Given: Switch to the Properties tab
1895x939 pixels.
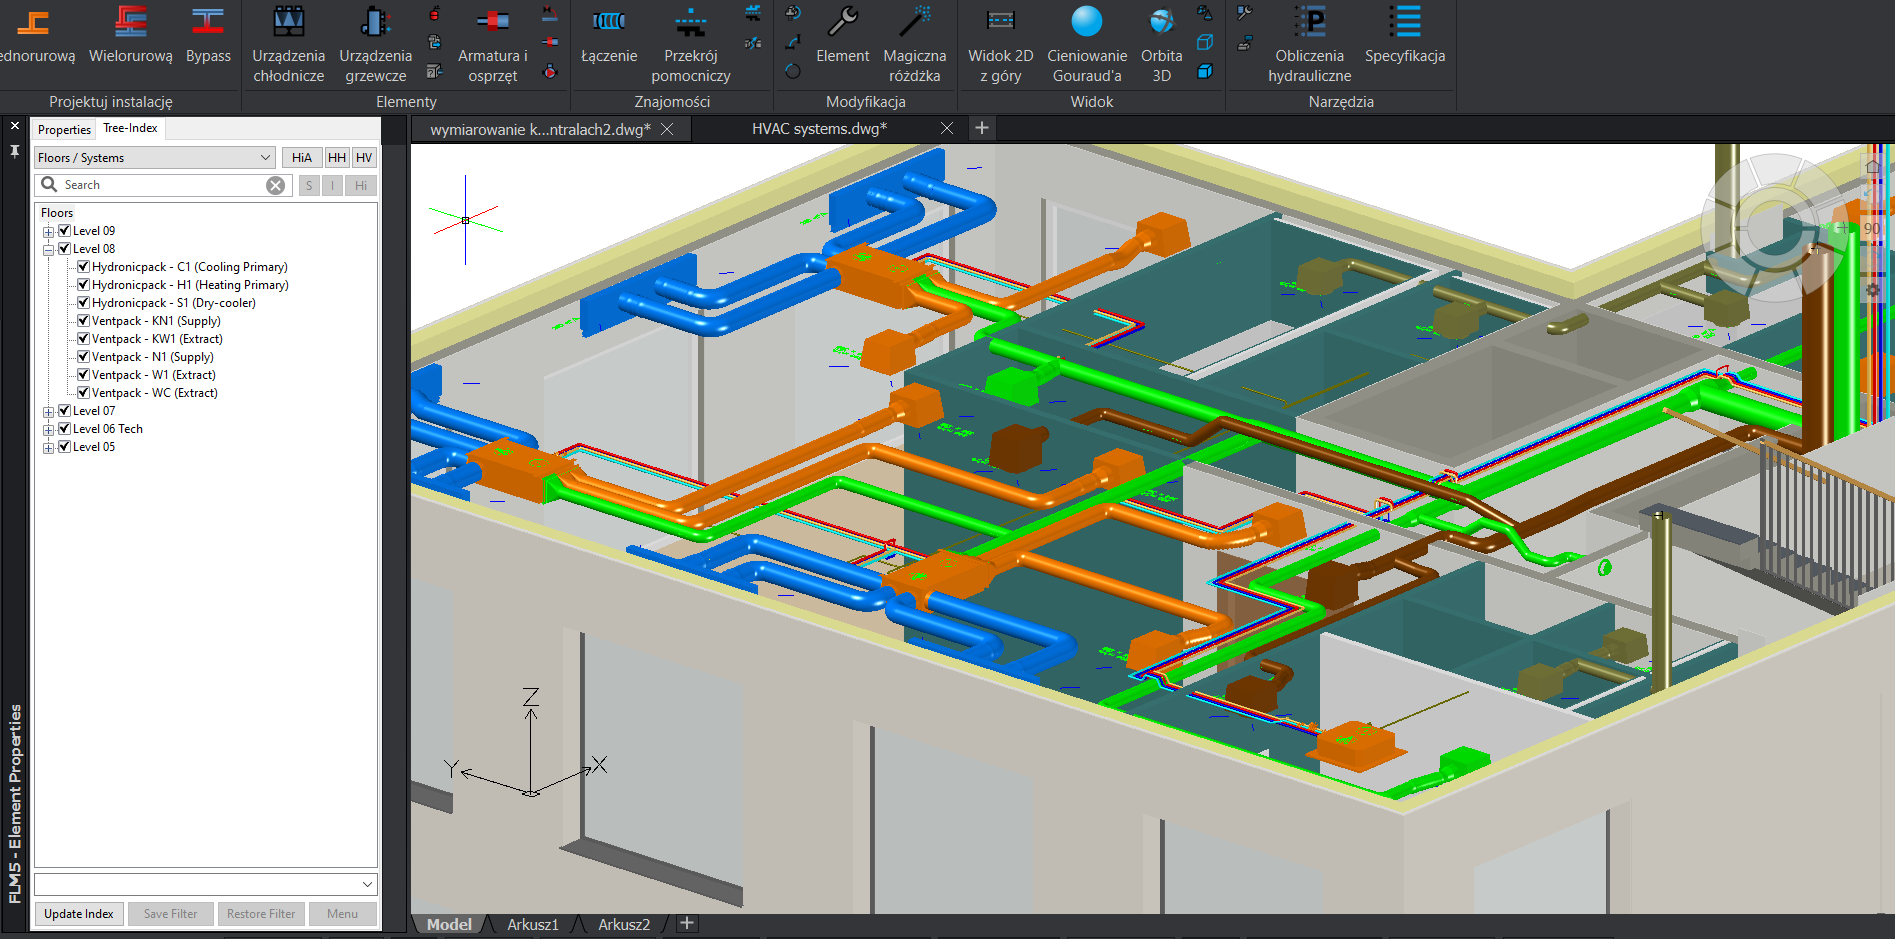Looking at the screenshot, I should pos(64,130).
